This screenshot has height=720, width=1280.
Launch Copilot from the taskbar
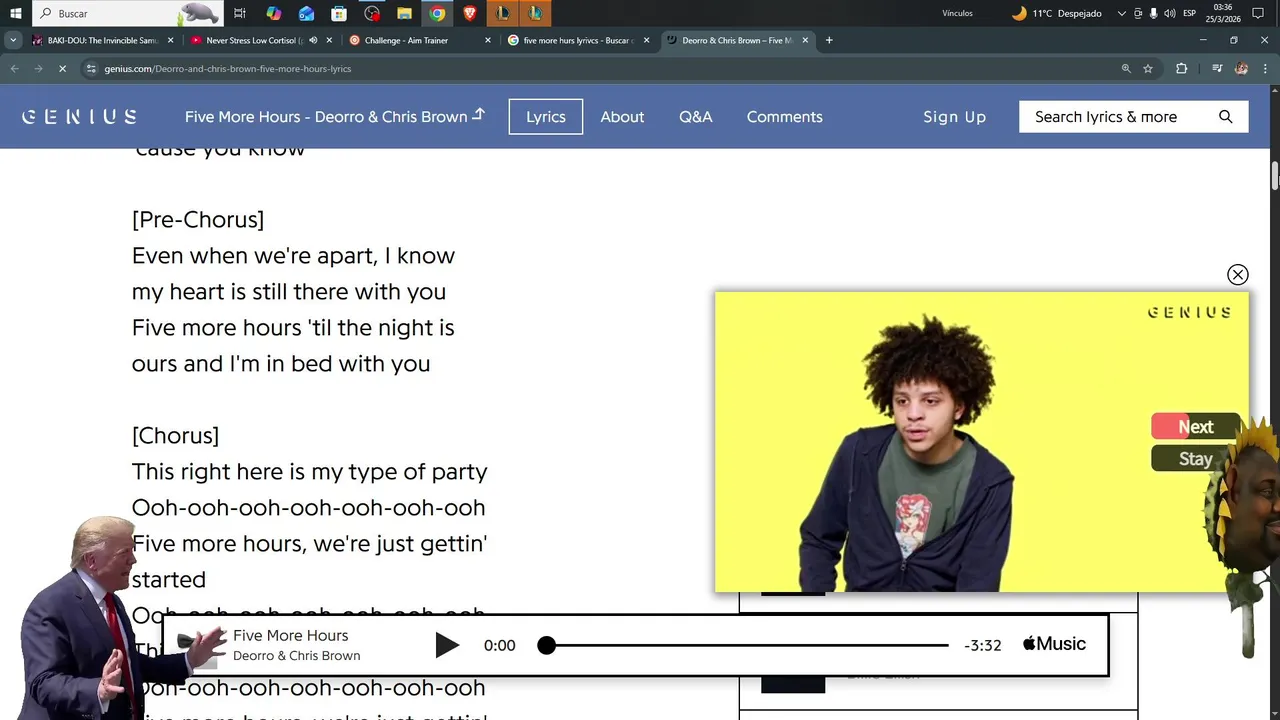point(273,13)
